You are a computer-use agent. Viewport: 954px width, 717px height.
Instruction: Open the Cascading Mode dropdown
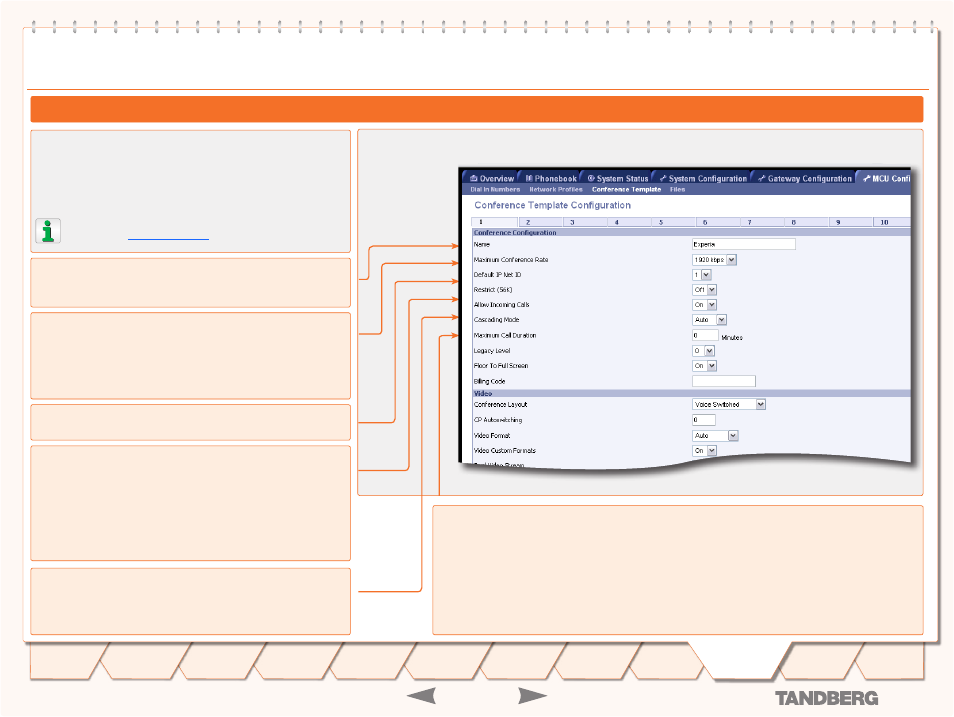tap(709, 320)
